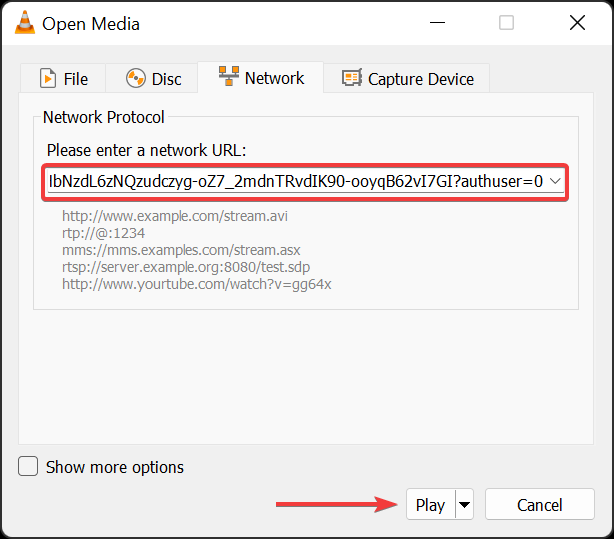This screenshot has height=539, width=614.
Task: Select the Capture Device card icon
Action: pyautogui.click(x=352, y=78)
